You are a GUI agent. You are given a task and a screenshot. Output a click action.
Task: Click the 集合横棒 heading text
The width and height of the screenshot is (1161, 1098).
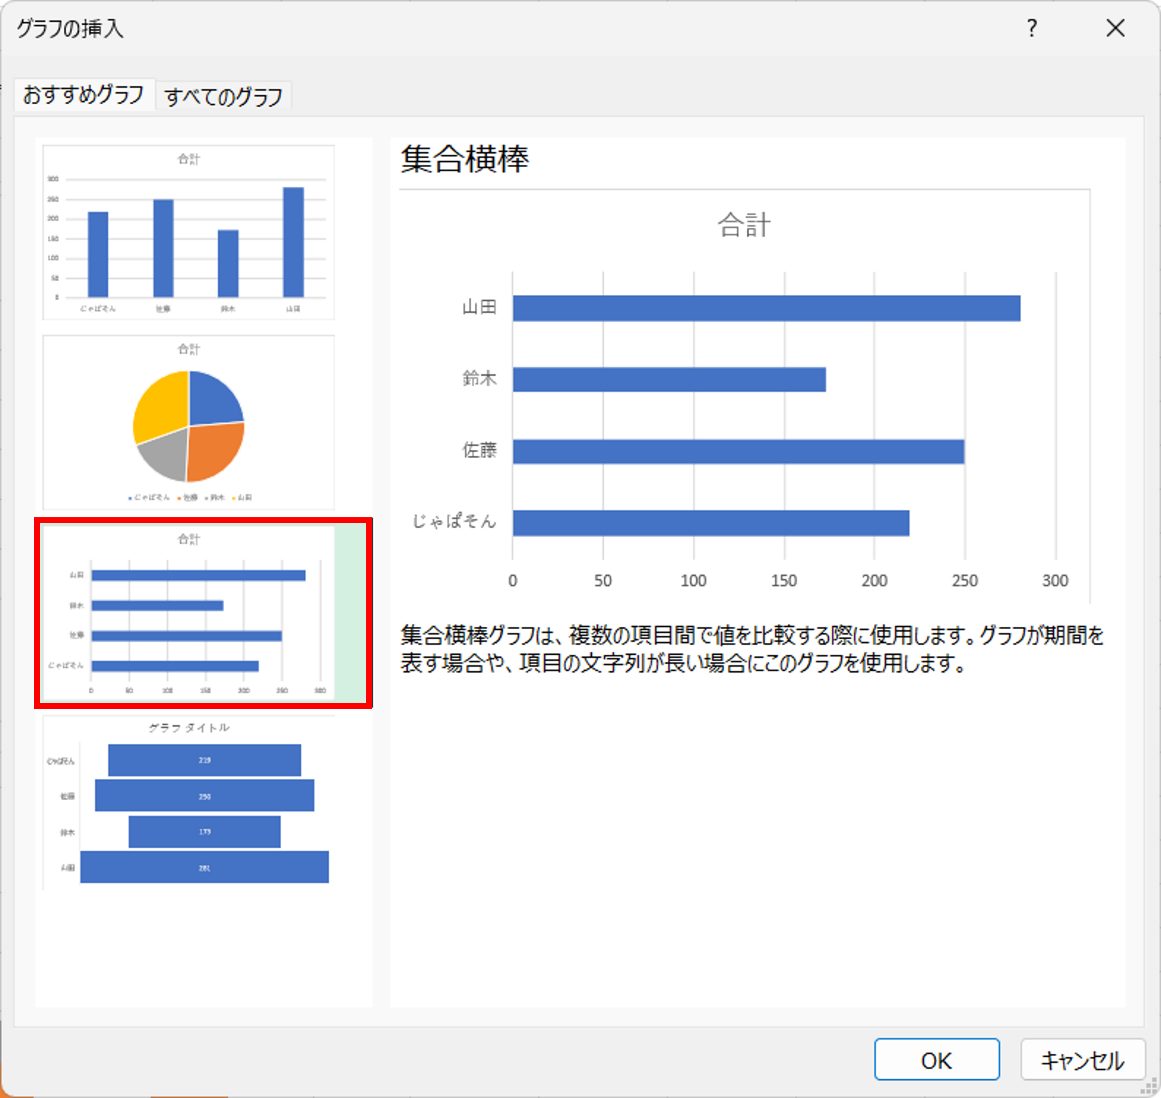pyautogui.click(x=465, y=159)
